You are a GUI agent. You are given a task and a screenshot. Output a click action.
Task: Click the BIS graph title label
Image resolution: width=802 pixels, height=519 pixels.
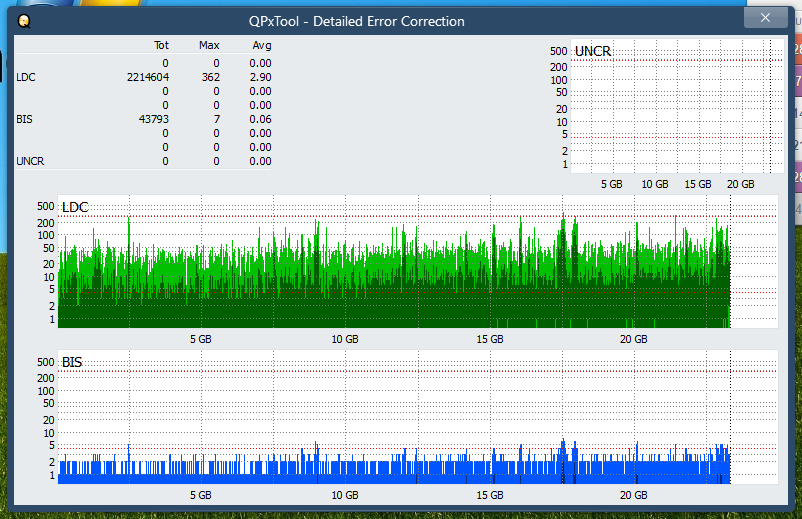pos(72,362)
